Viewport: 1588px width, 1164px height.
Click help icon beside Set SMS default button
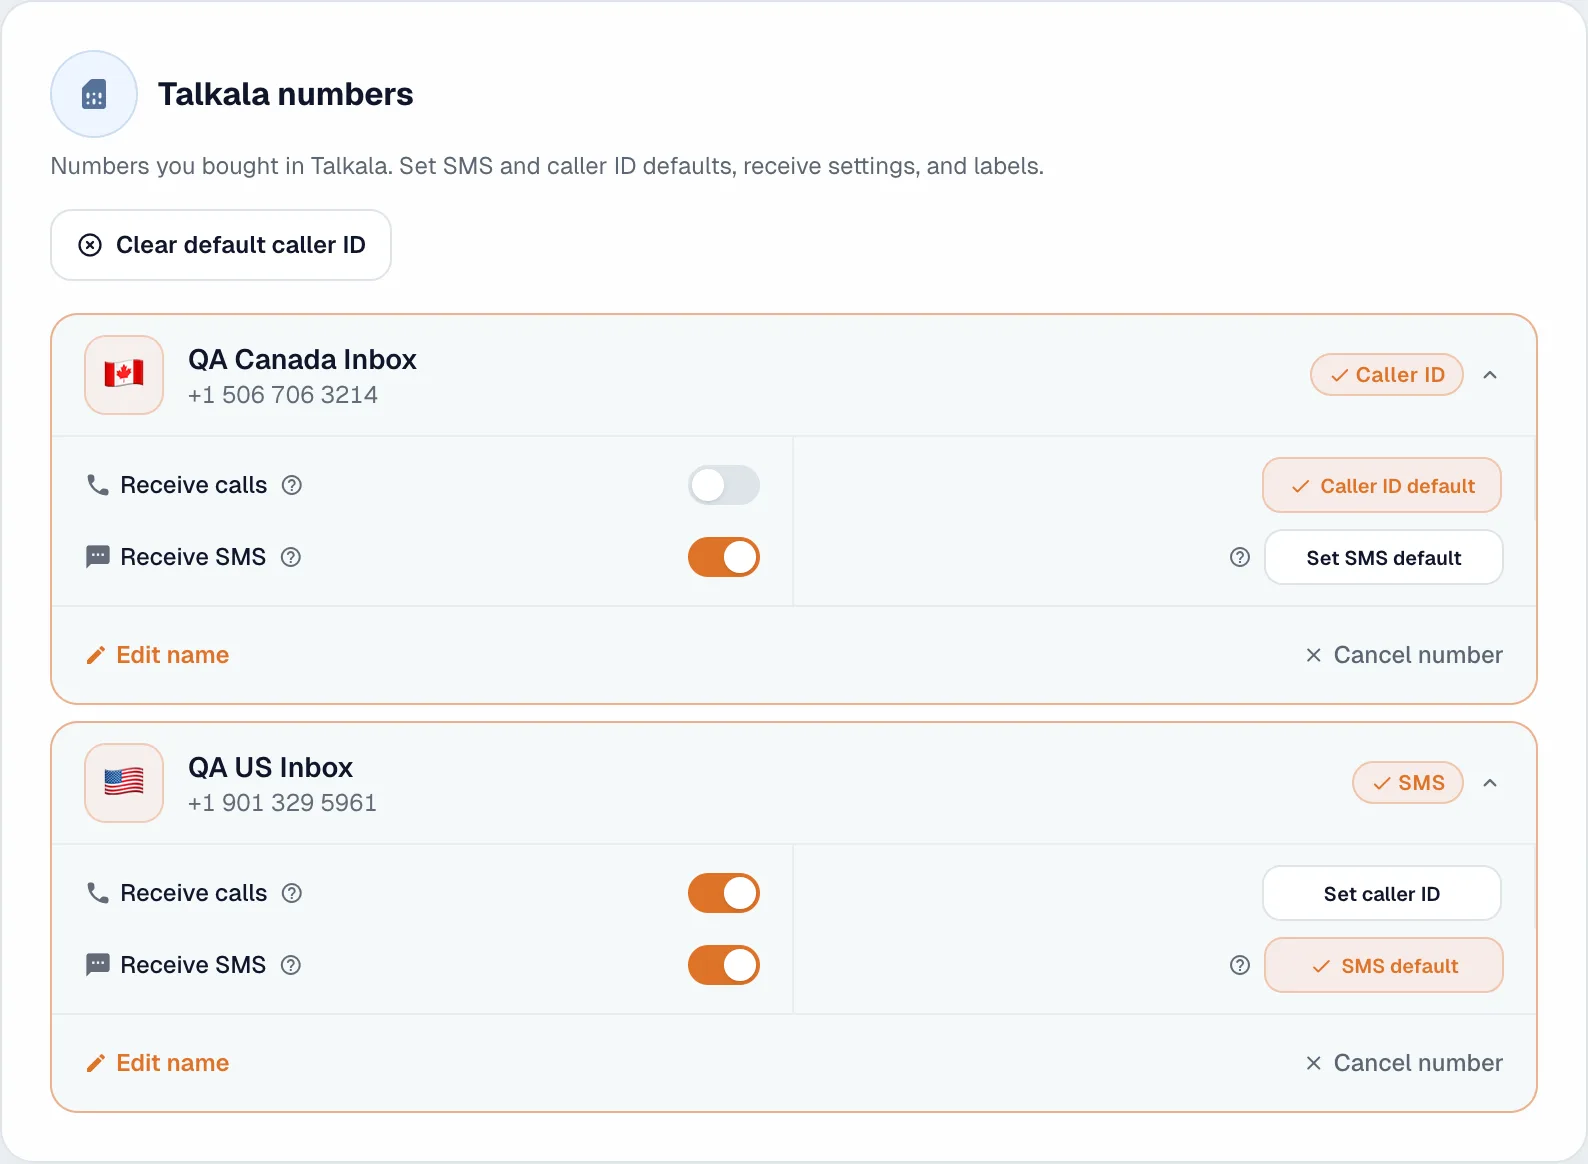[x=1240, y=557]
